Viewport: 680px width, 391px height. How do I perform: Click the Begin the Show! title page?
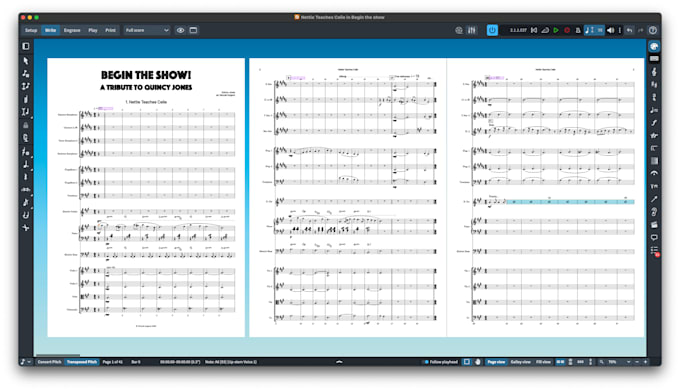146,198
